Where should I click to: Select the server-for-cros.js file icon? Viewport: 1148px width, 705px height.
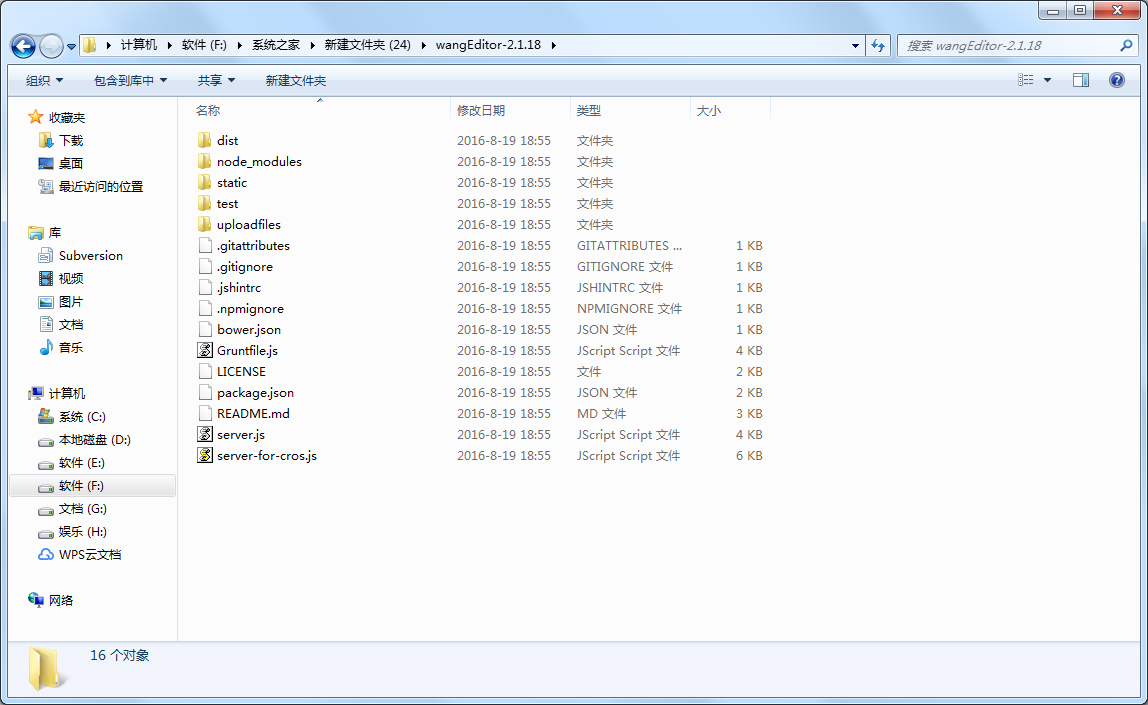[205, 456]
